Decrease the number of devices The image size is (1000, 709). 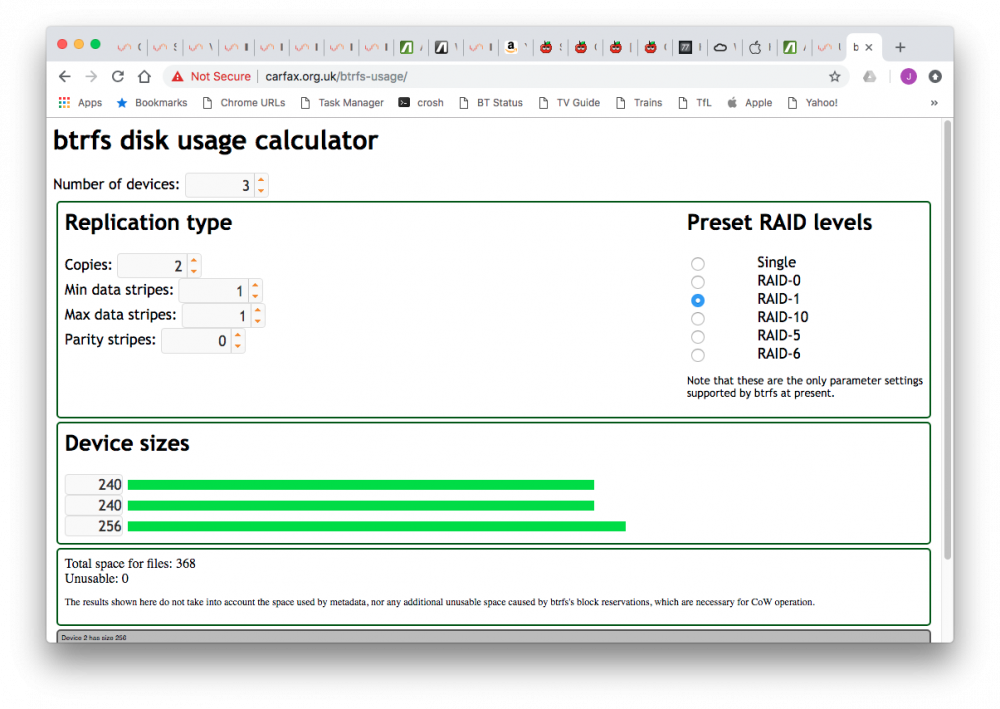[x=261, y=190]
